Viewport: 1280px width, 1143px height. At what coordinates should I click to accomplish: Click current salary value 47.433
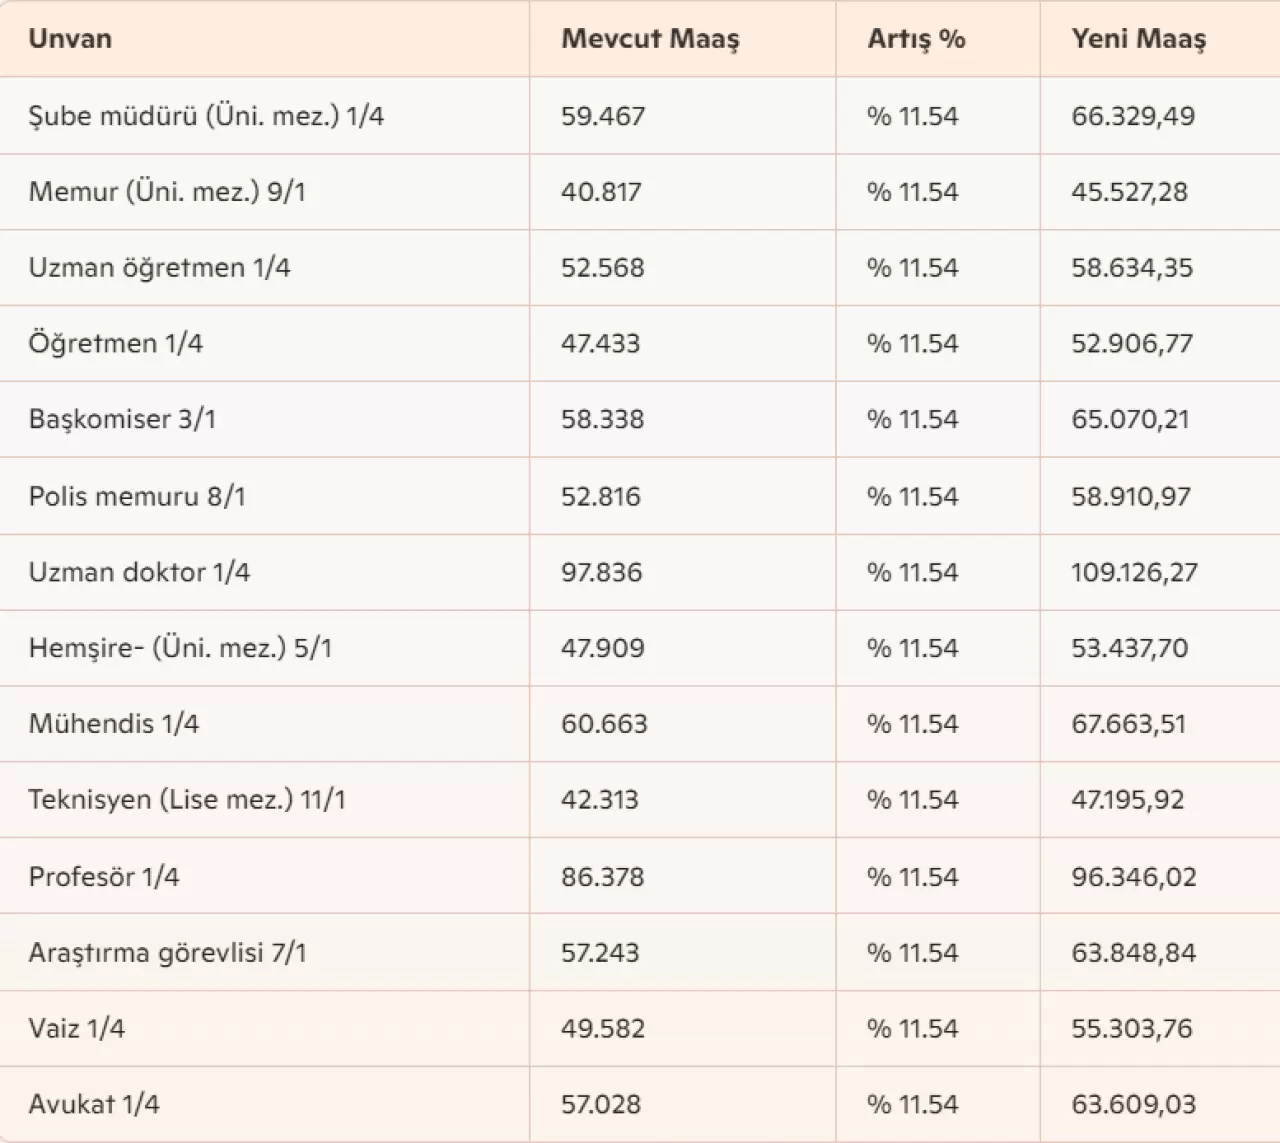602,344
